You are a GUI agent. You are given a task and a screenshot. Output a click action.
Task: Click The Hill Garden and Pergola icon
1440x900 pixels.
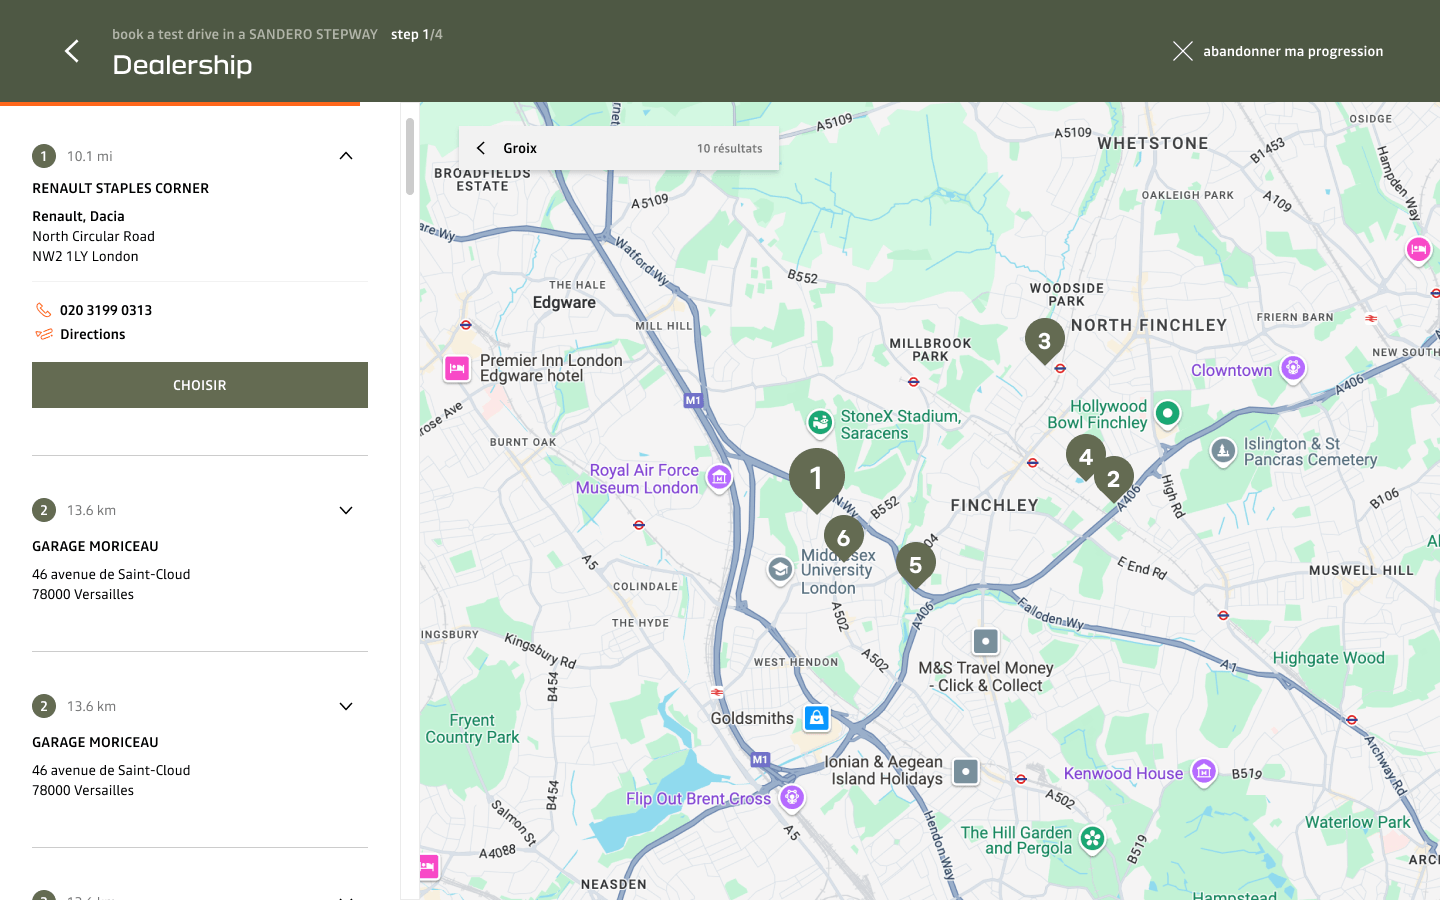click(1092, 839)
